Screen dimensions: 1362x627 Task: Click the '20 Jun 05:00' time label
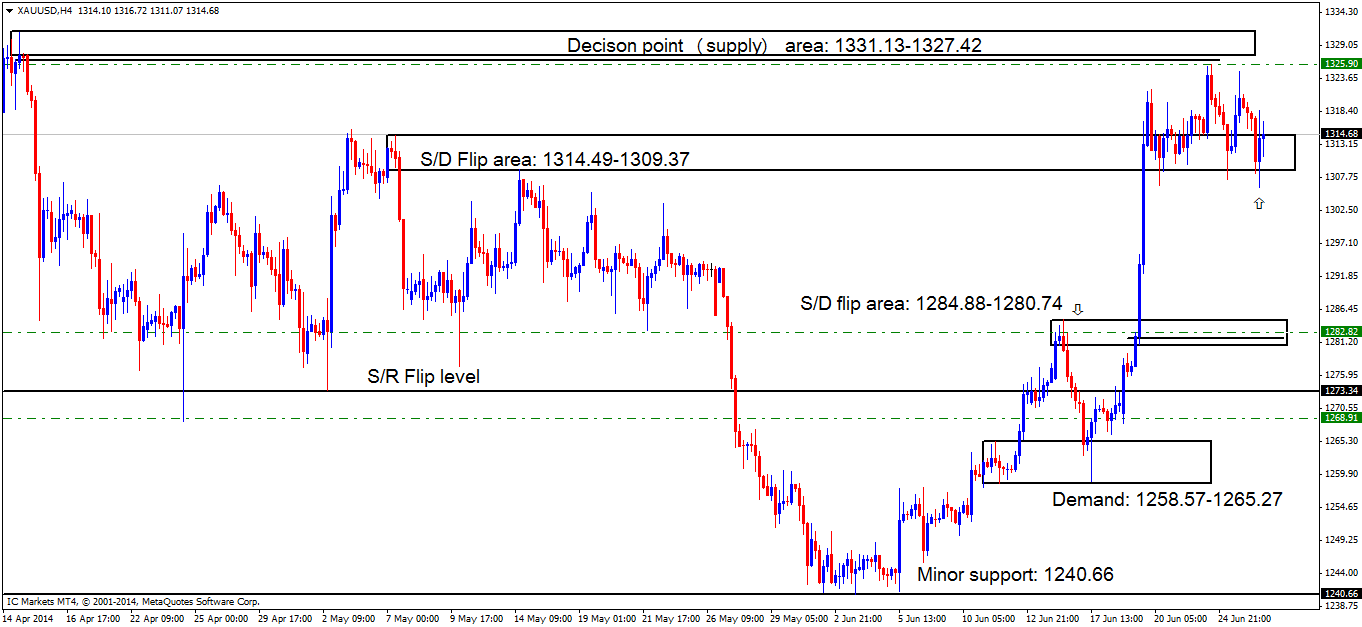pos(1181,619)
